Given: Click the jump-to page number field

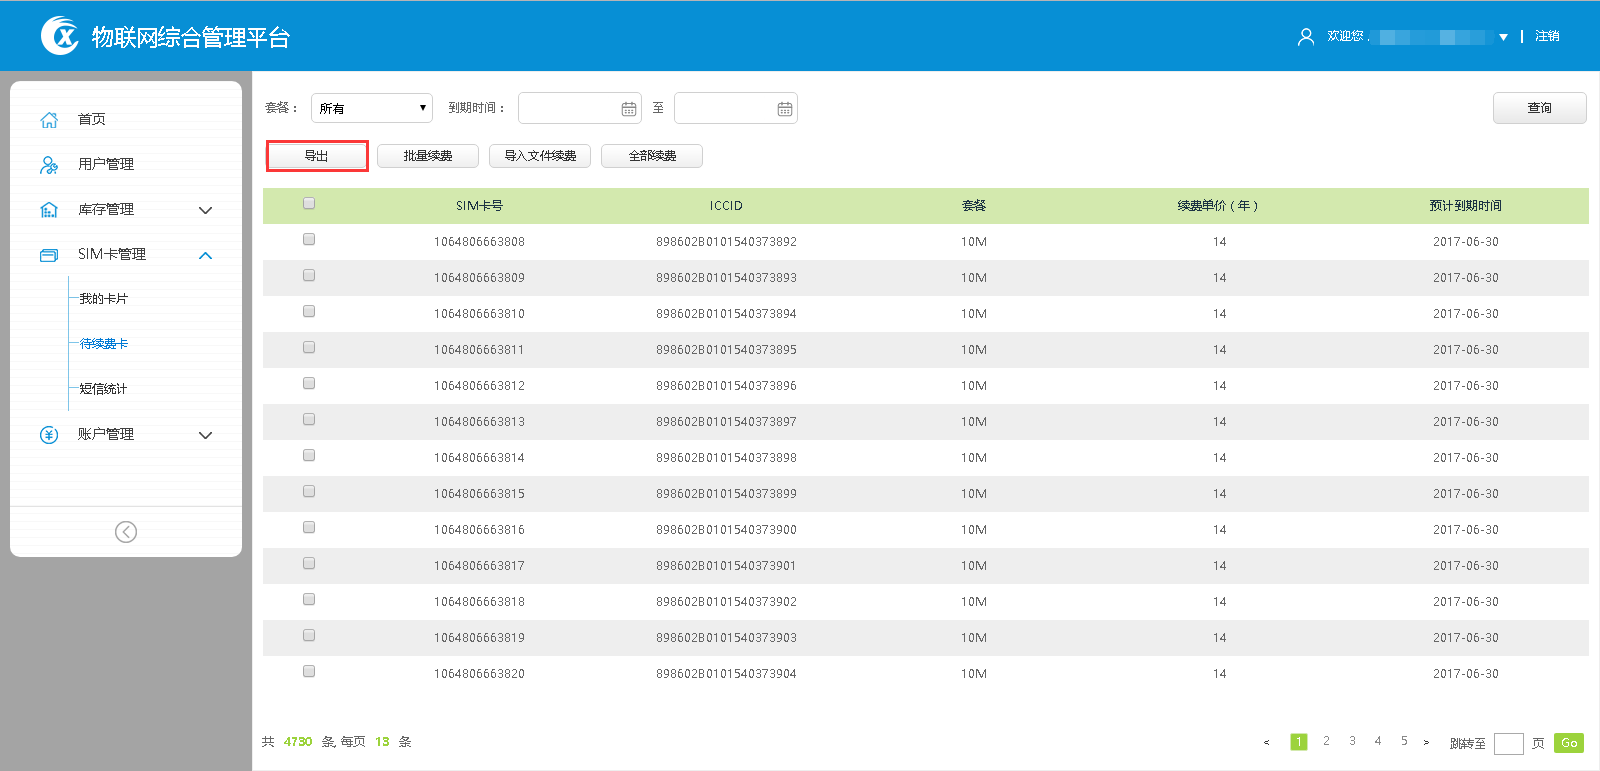Looking at the screenshot, I should click(1508, 743).
